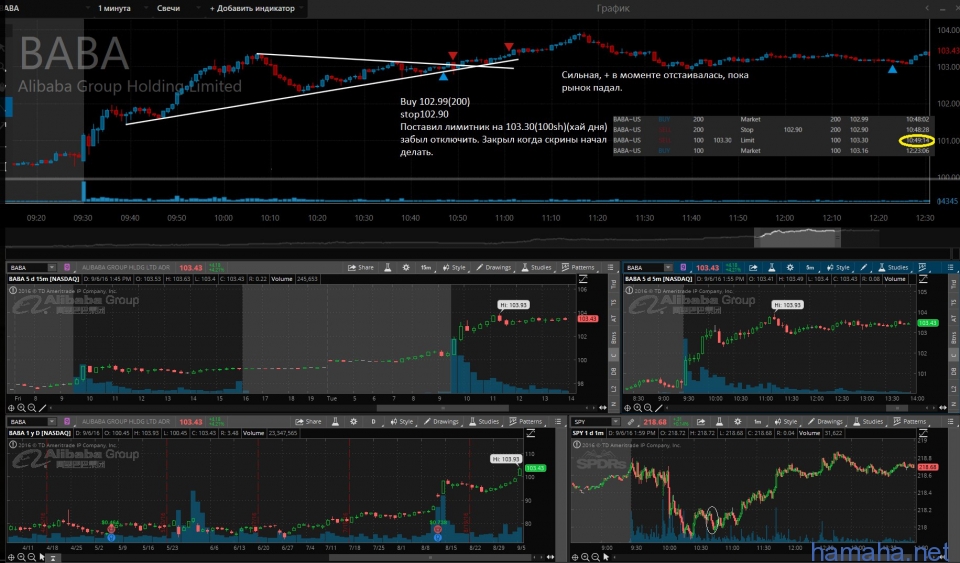Screen dimensions: 960x563
Task: Toggle the Btns side tab of BABA 15m chart
Action: [x=613, y=337]
